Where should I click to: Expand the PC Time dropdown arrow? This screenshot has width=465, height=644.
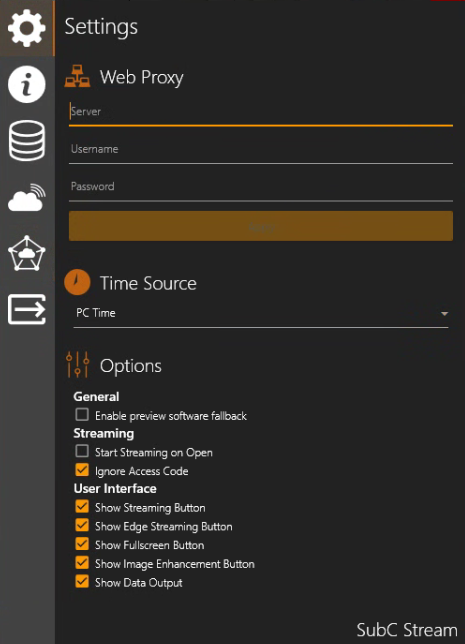pyautogui.click(x=444, y=314)
